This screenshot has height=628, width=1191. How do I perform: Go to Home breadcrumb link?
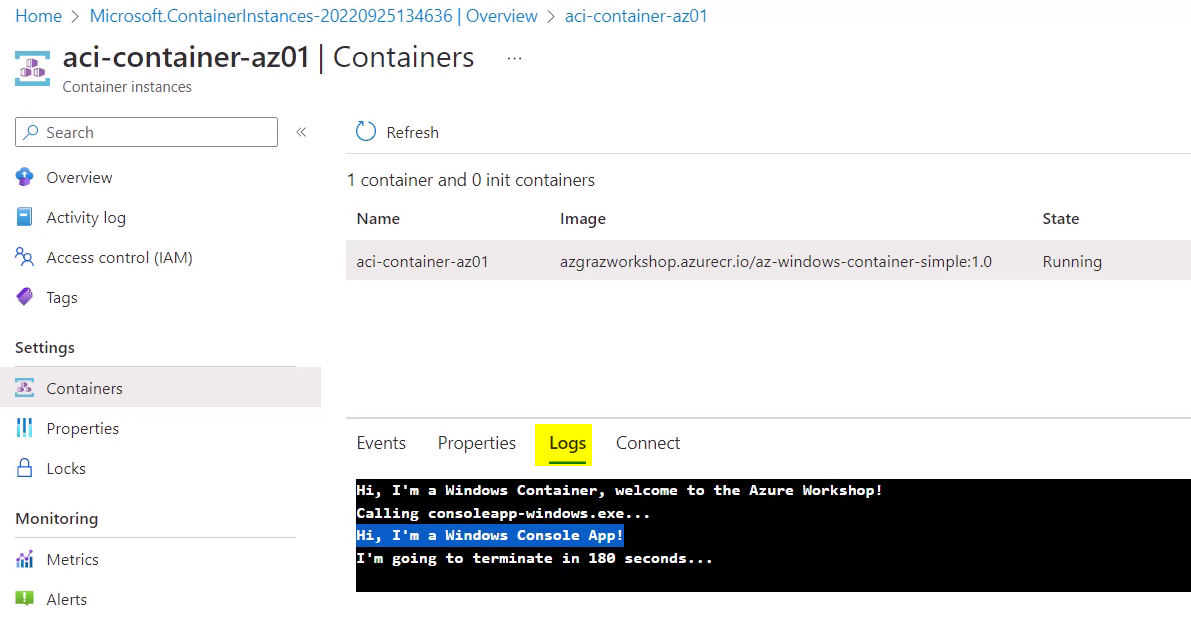[x=39, y=16]
